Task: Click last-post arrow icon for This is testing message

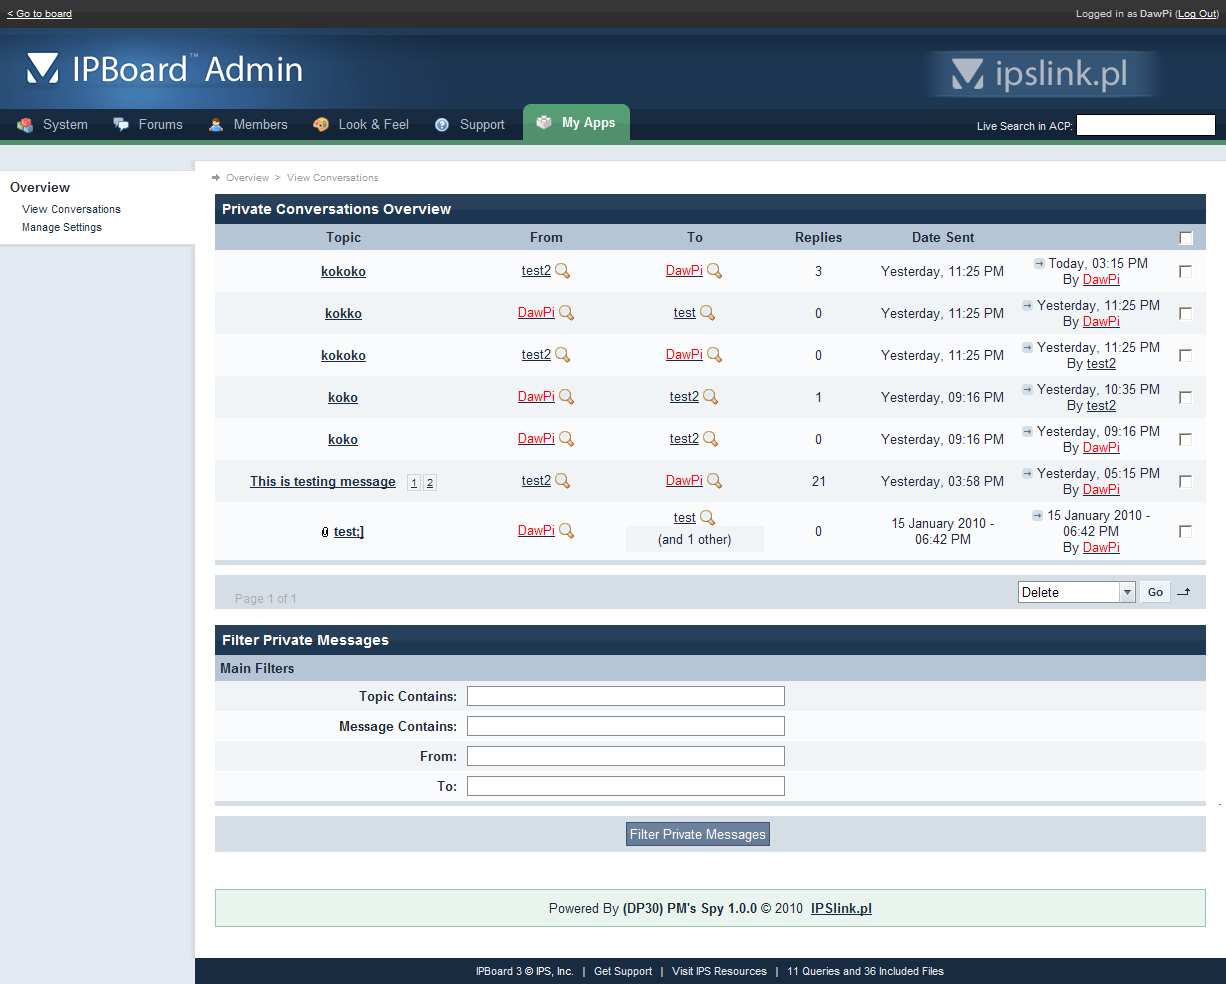Action: point(1027,473)
